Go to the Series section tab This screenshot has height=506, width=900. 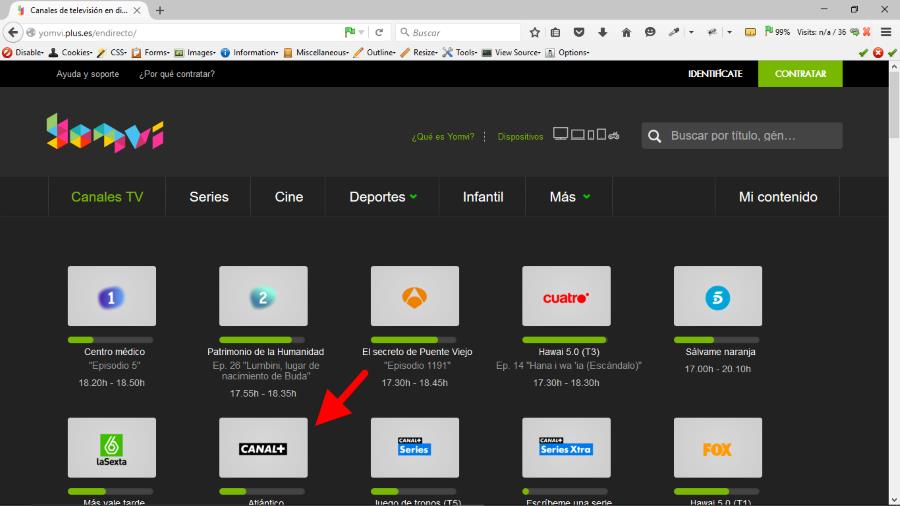point(209,197)
